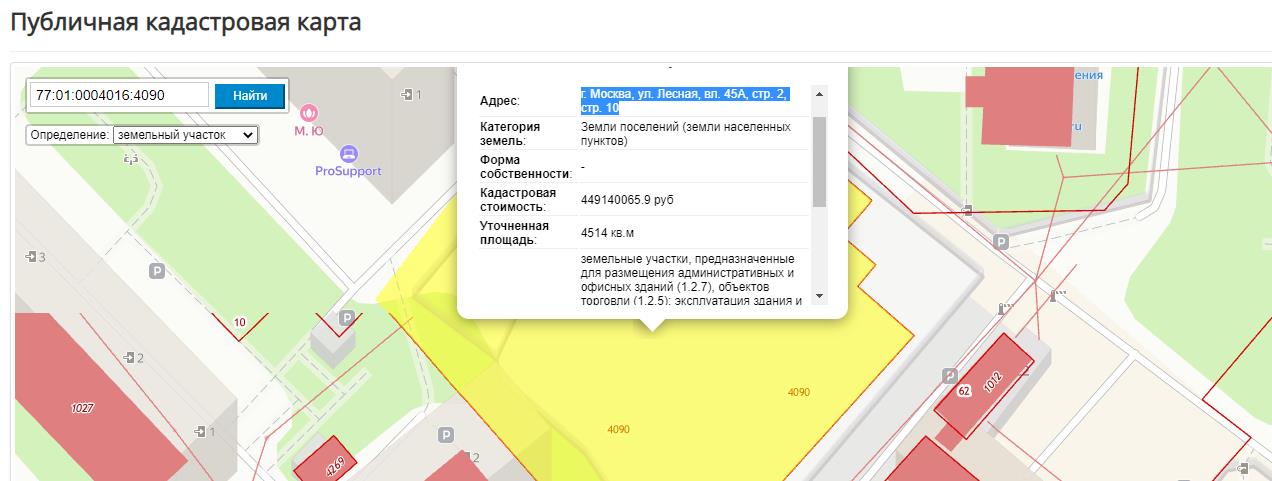
Task: Open the Определение object type dropdown
Action: tap(186, 134)
